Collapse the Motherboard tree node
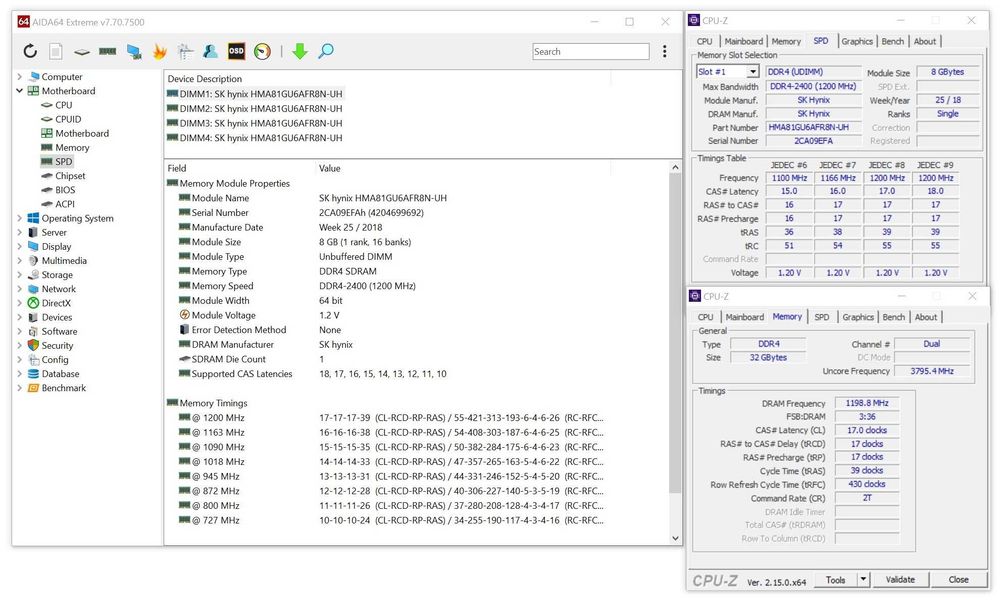1000x603 pixels. [20, 91]
